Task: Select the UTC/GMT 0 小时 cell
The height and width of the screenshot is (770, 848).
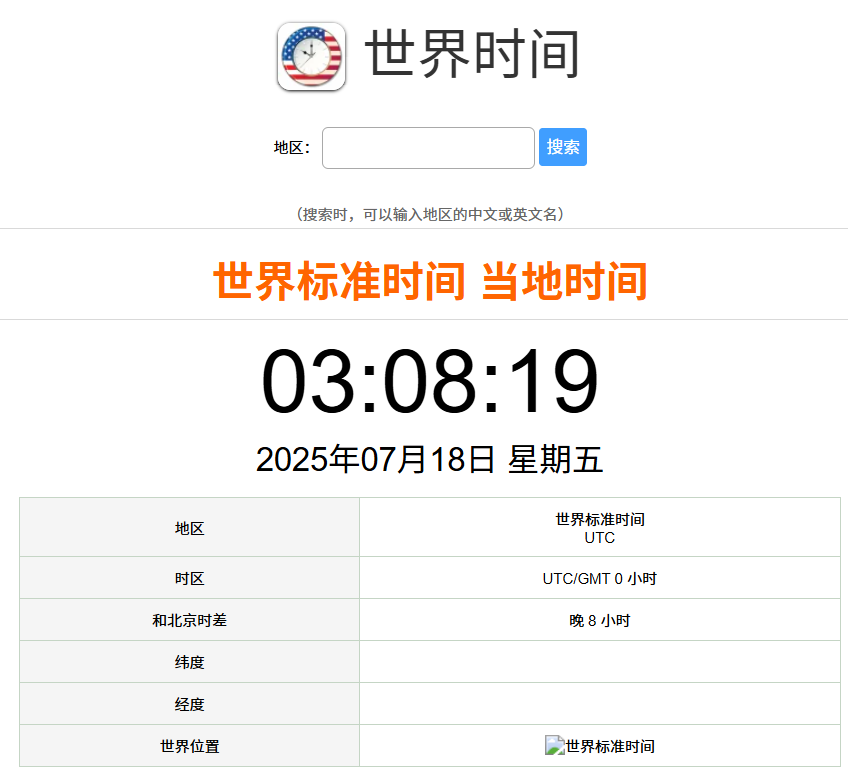Action: (x=600, y=578)
